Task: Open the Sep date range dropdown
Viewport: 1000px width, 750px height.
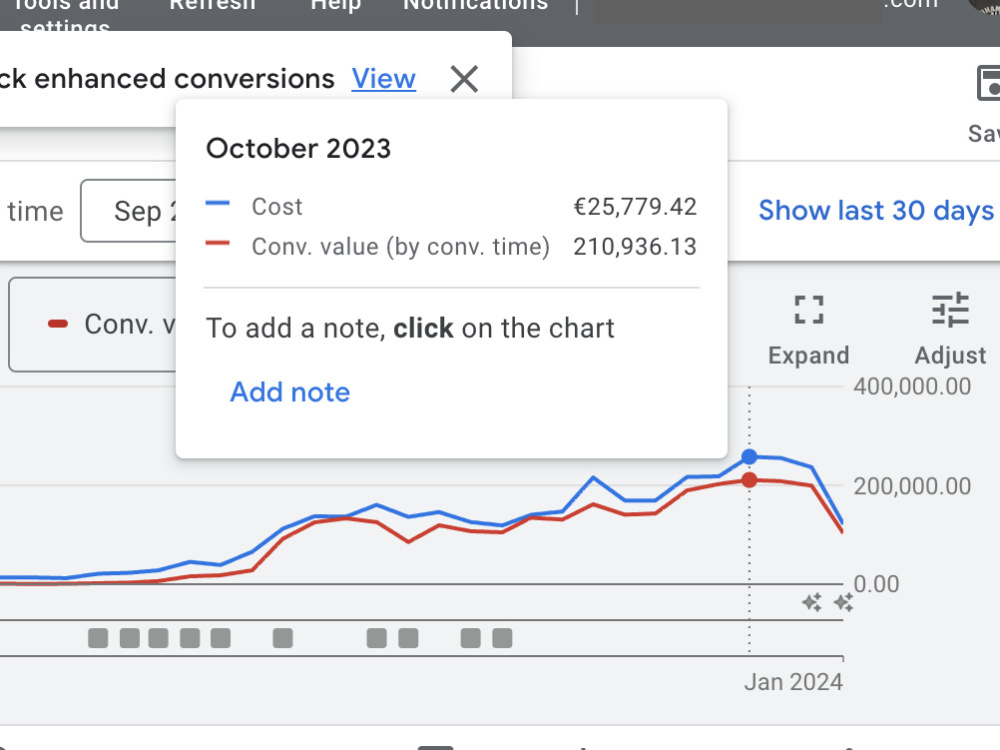Action: (x=128, y=211)
